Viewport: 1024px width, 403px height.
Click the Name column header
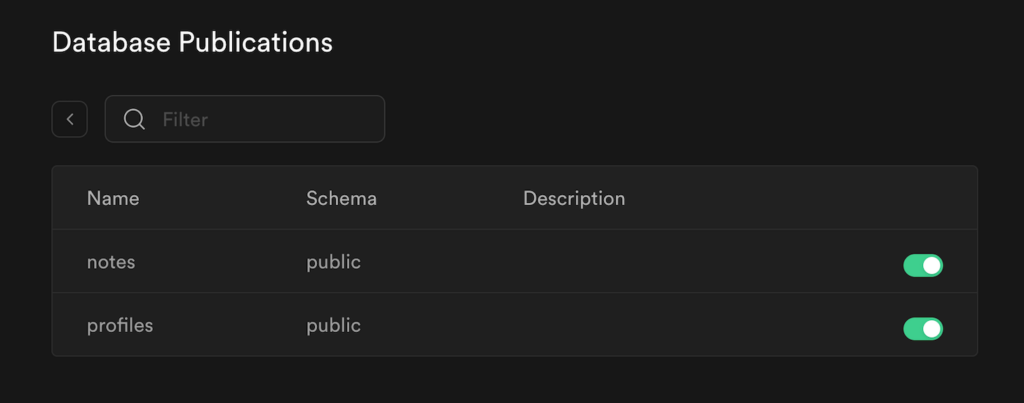pyautogui.click(x=113, y=198)
